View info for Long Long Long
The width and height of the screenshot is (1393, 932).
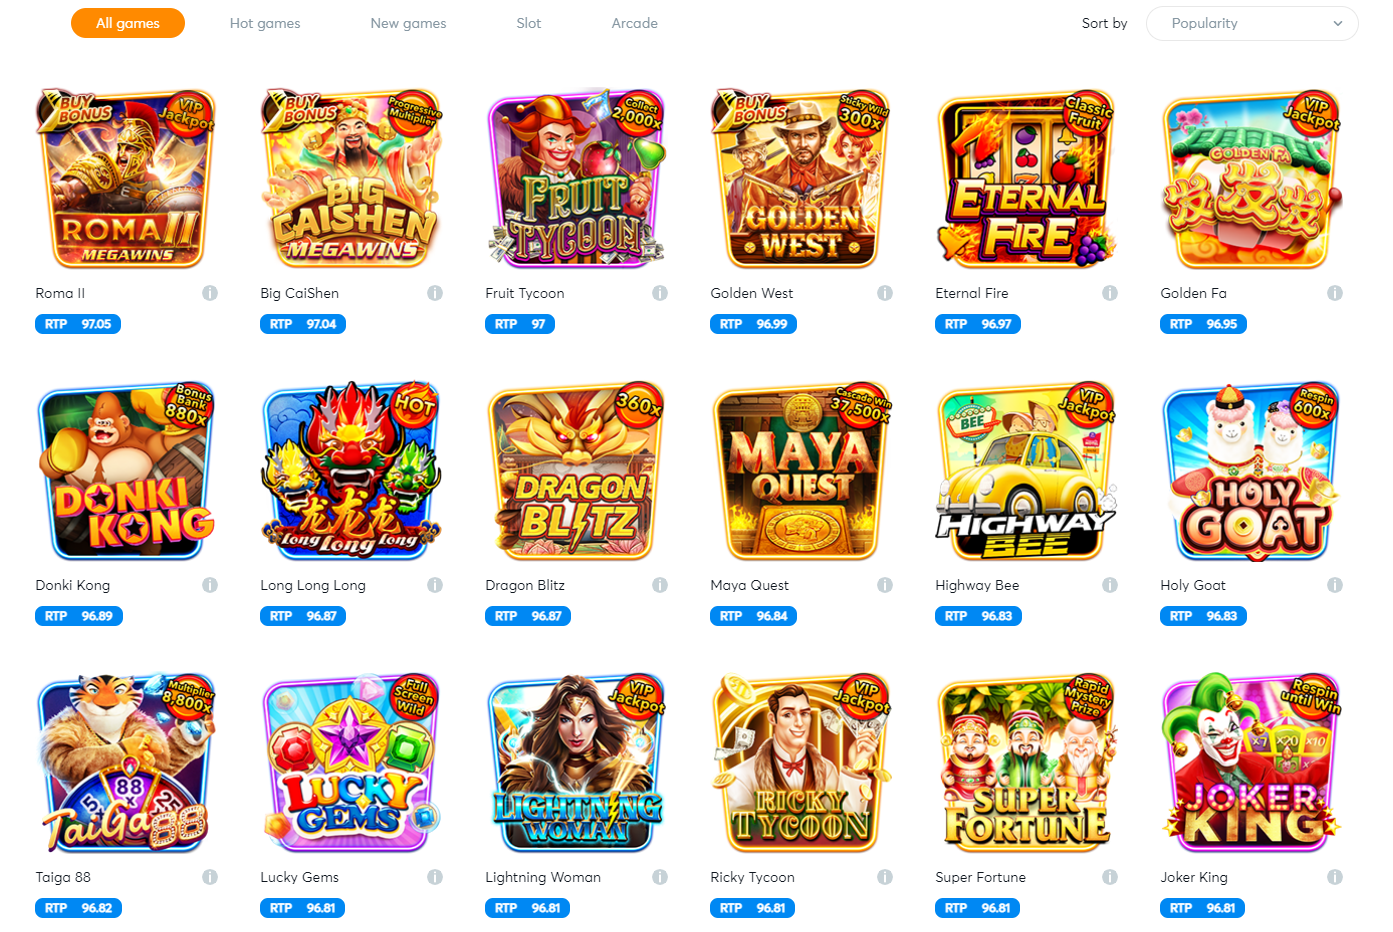(x=435, y=585)
